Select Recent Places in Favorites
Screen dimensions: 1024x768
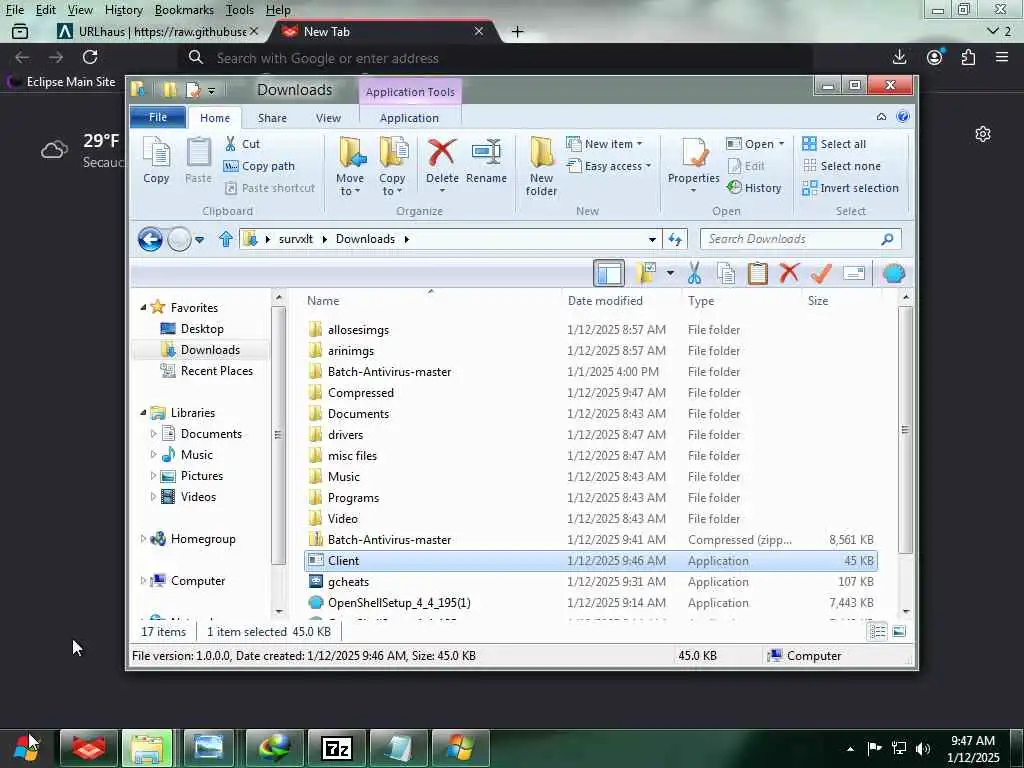(216, 370)
